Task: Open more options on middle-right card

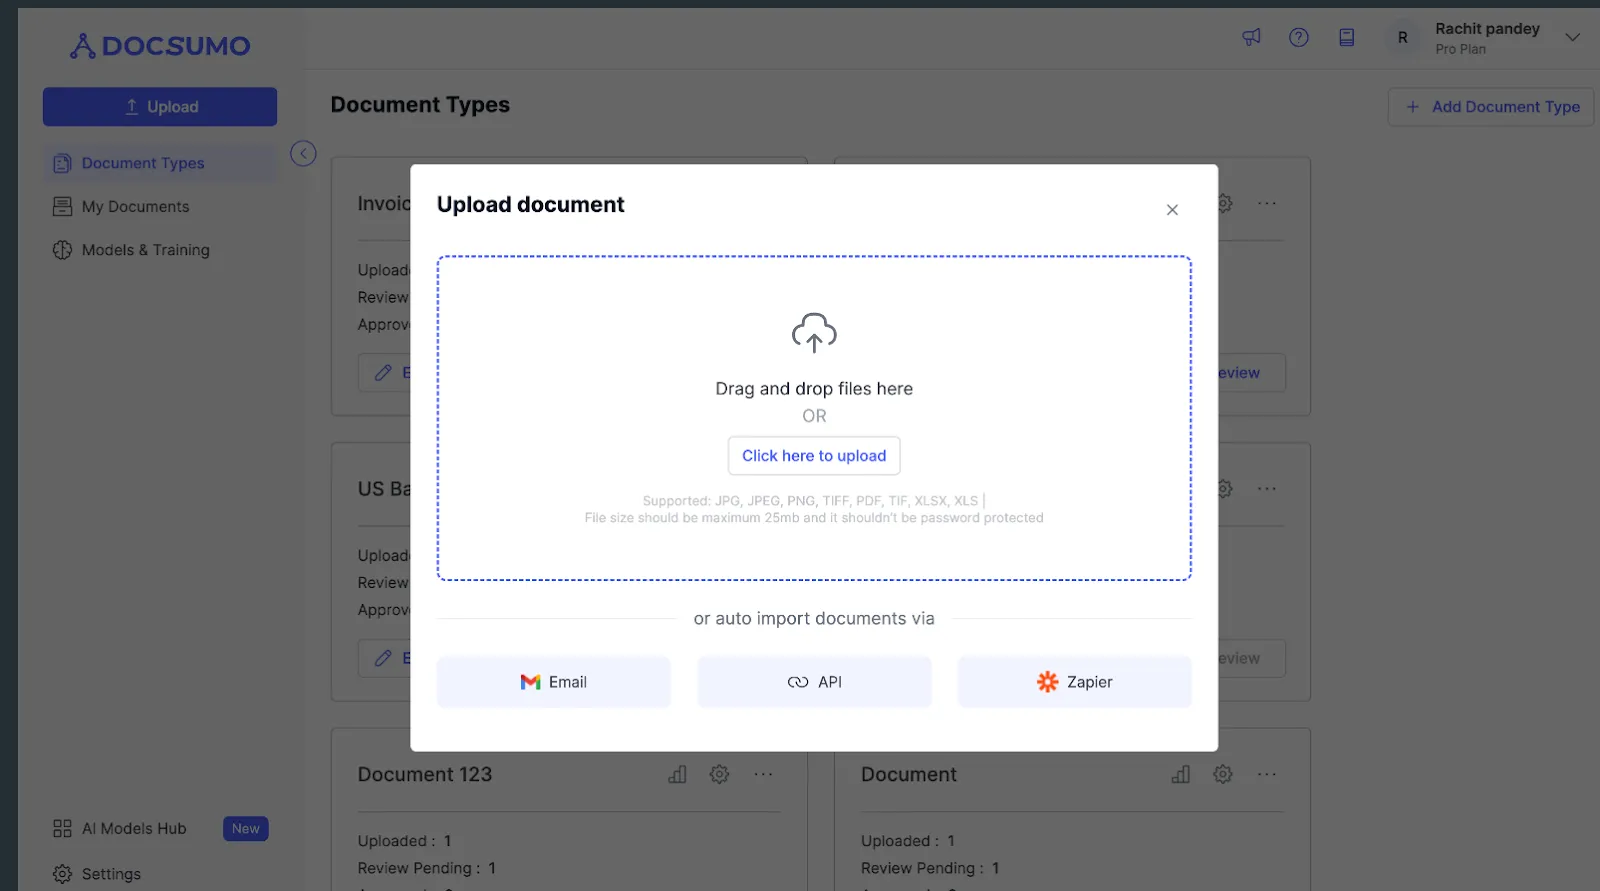Action: click(1267, 489)
